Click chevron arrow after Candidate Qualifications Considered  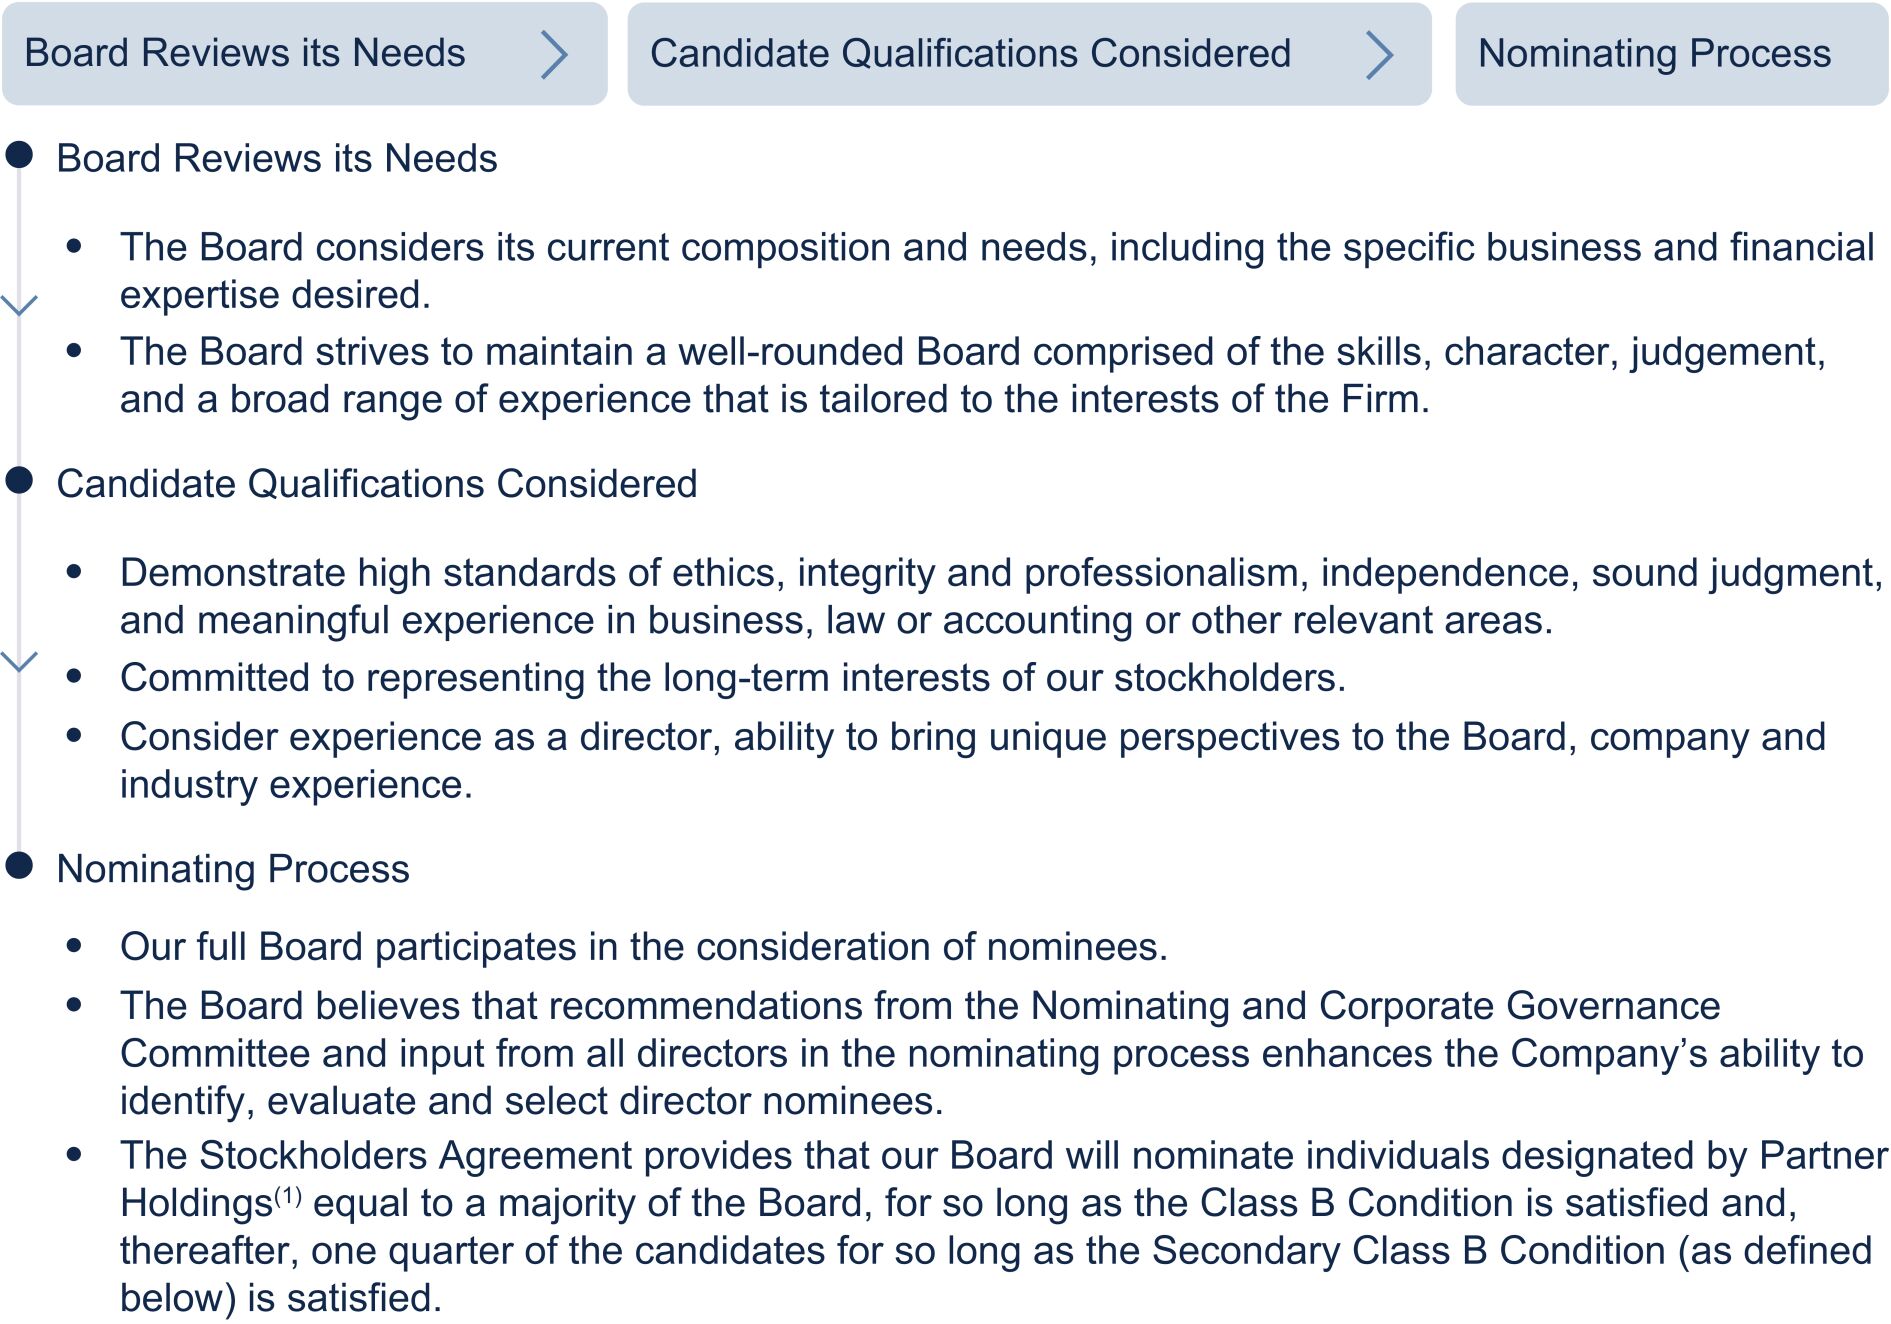pyautogui.click(x=1379, y=54)
